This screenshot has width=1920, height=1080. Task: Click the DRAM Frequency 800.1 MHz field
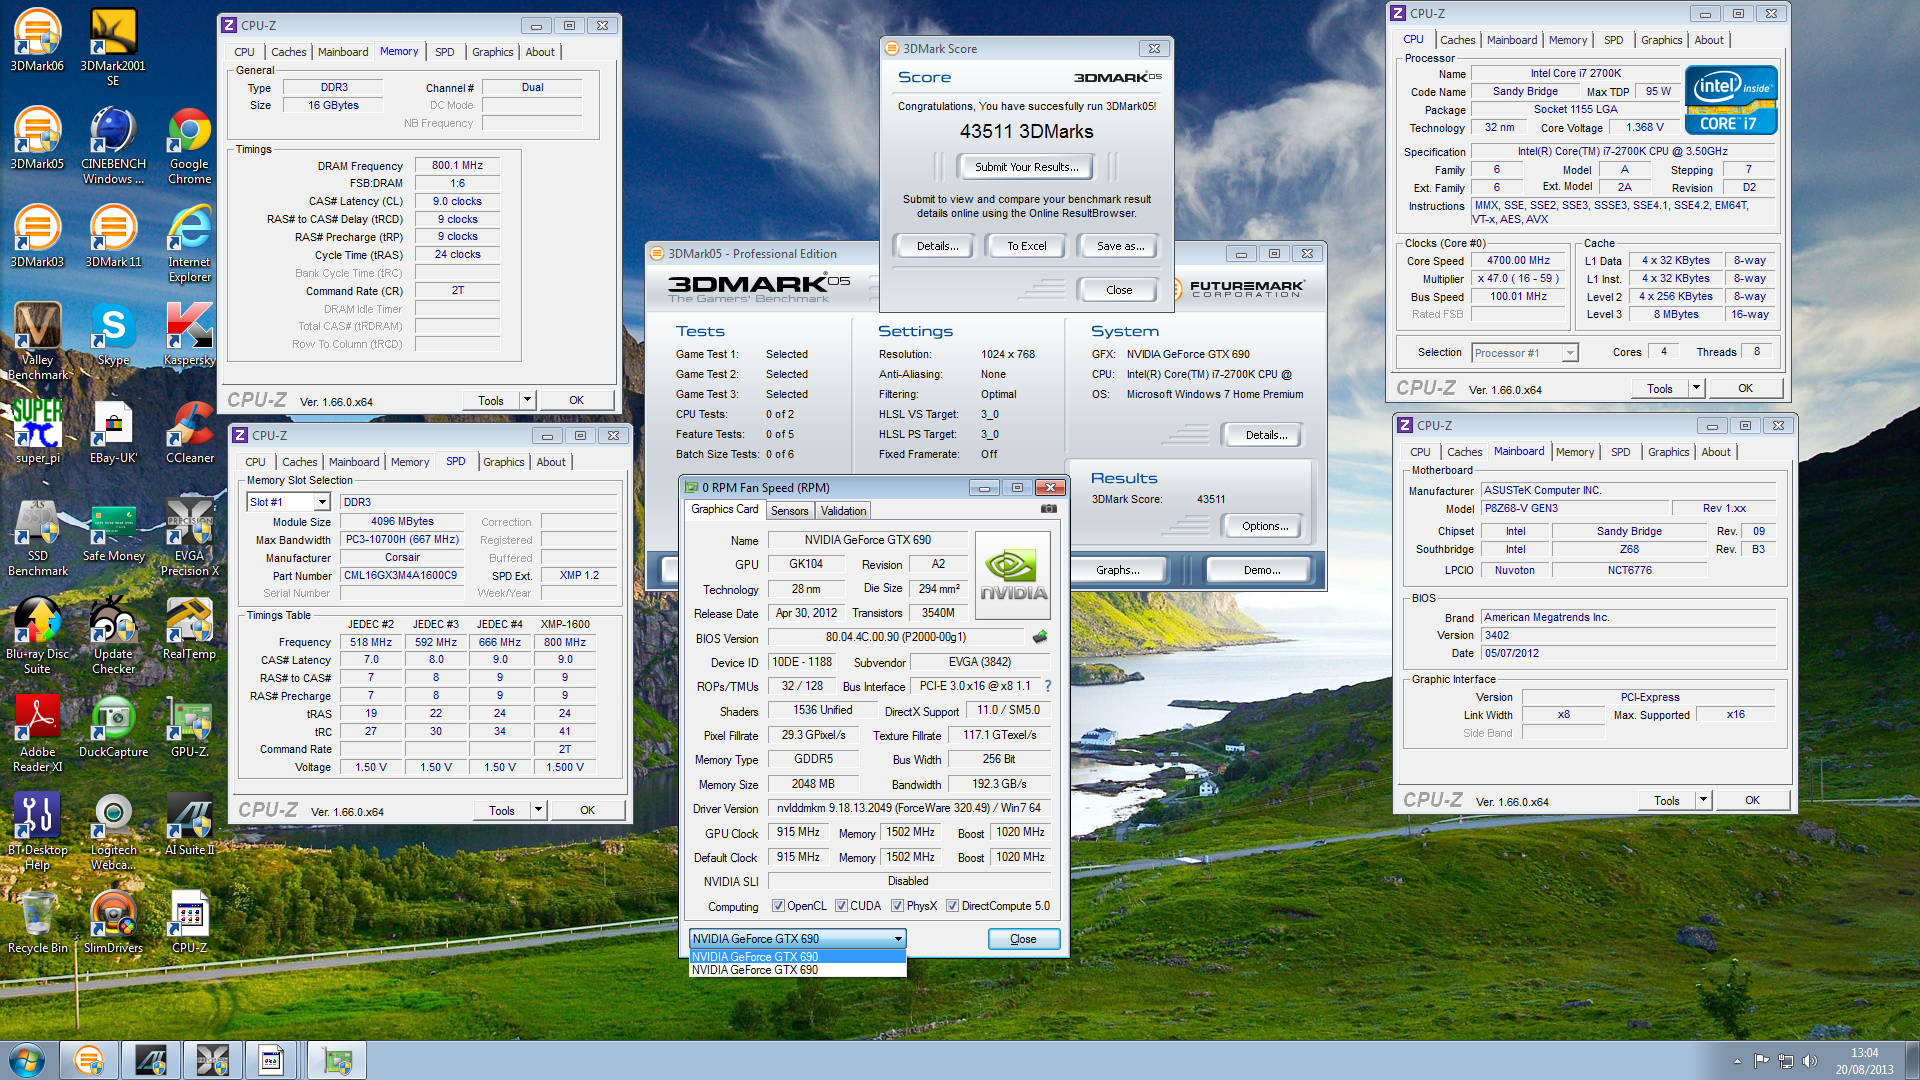click(457, 166)
